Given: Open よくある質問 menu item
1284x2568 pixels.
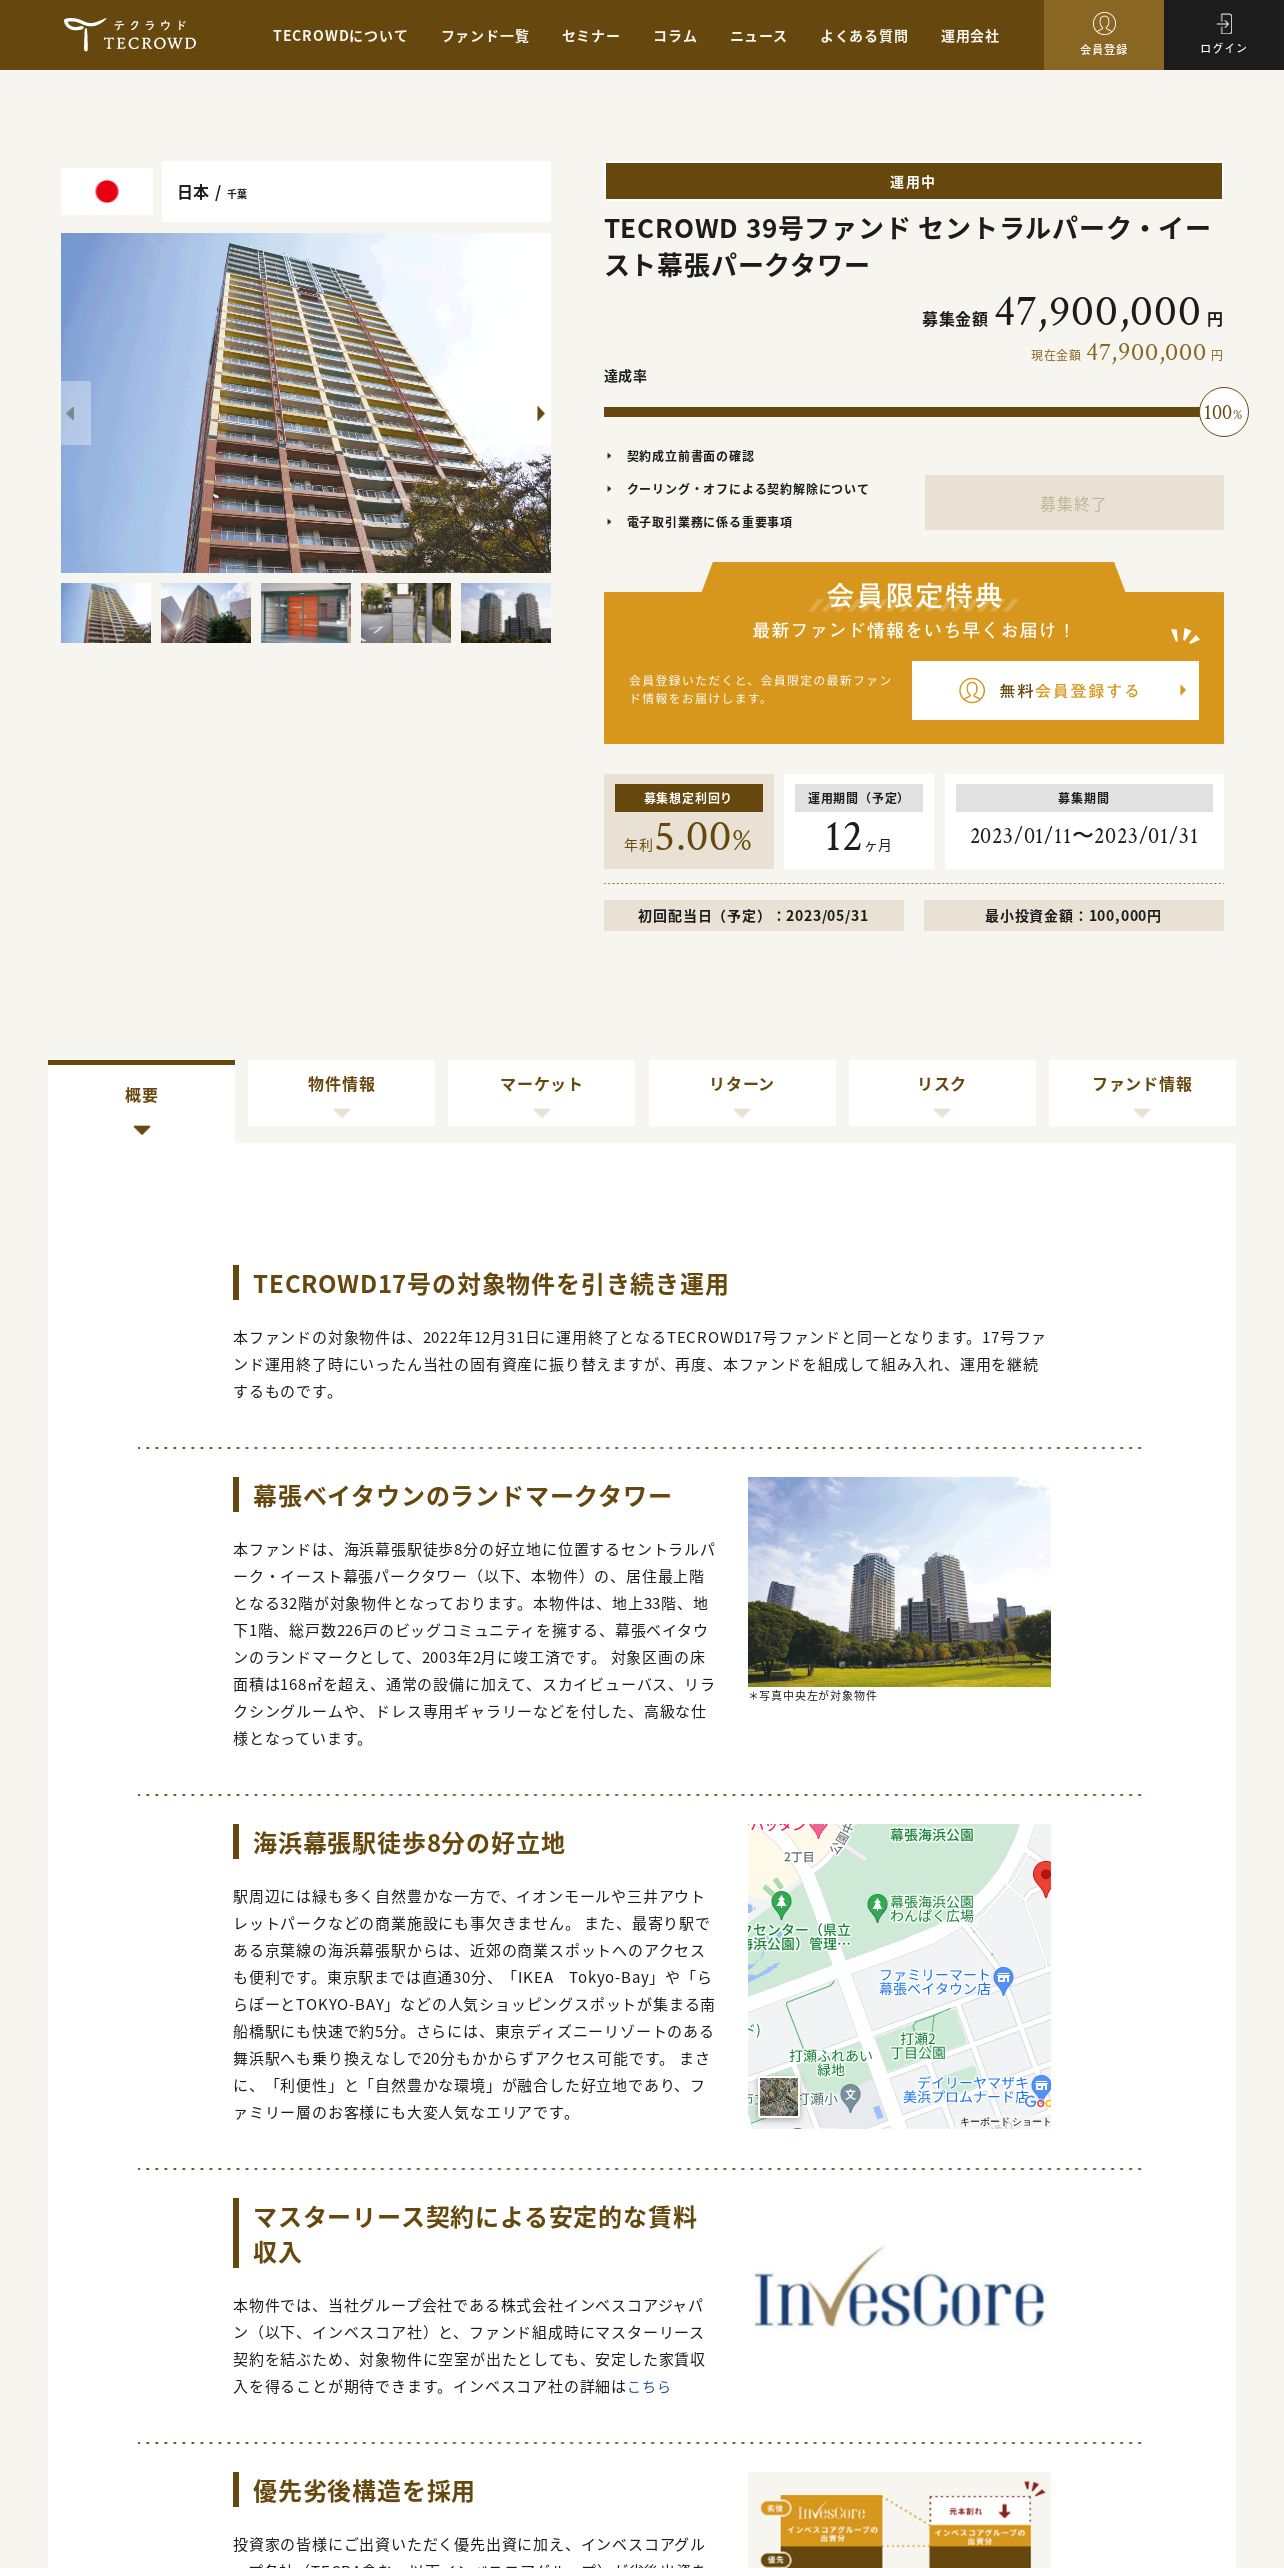Looking at the screenshot, I should click(x=864, y=36).
